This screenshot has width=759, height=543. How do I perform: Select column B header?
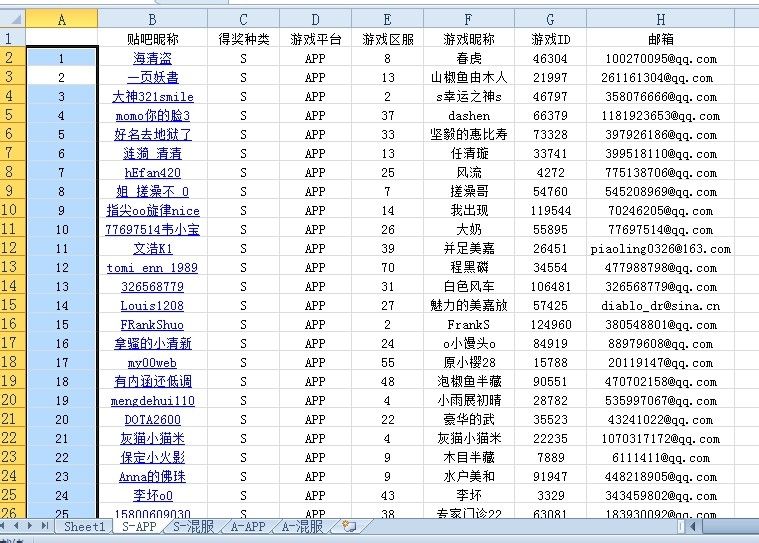(152, 19)
